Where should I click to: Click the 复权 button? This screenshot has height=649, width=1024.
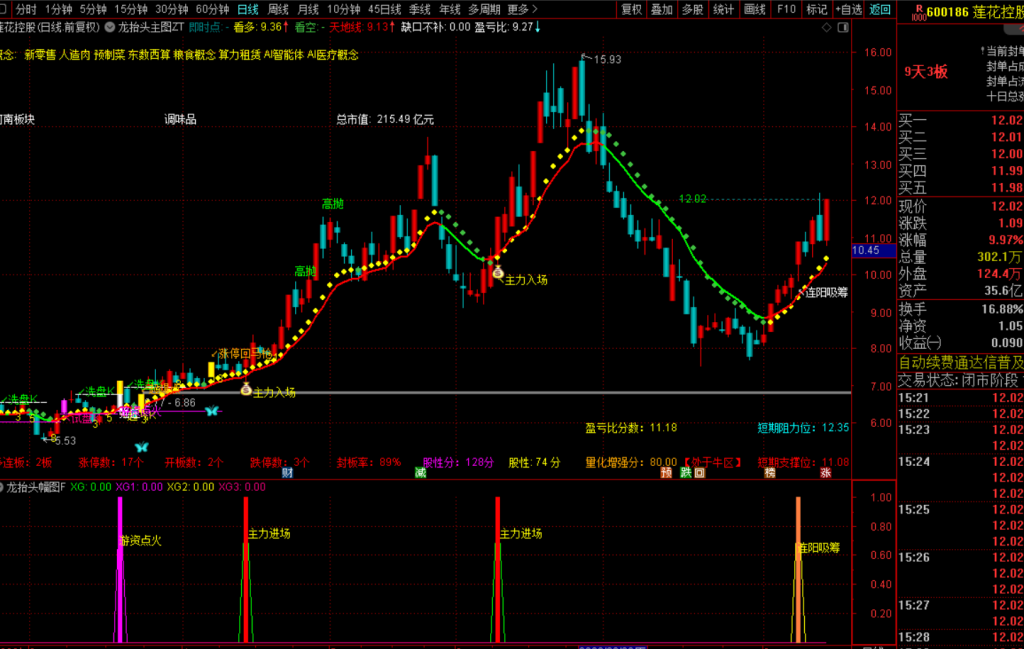pos(632,9)
